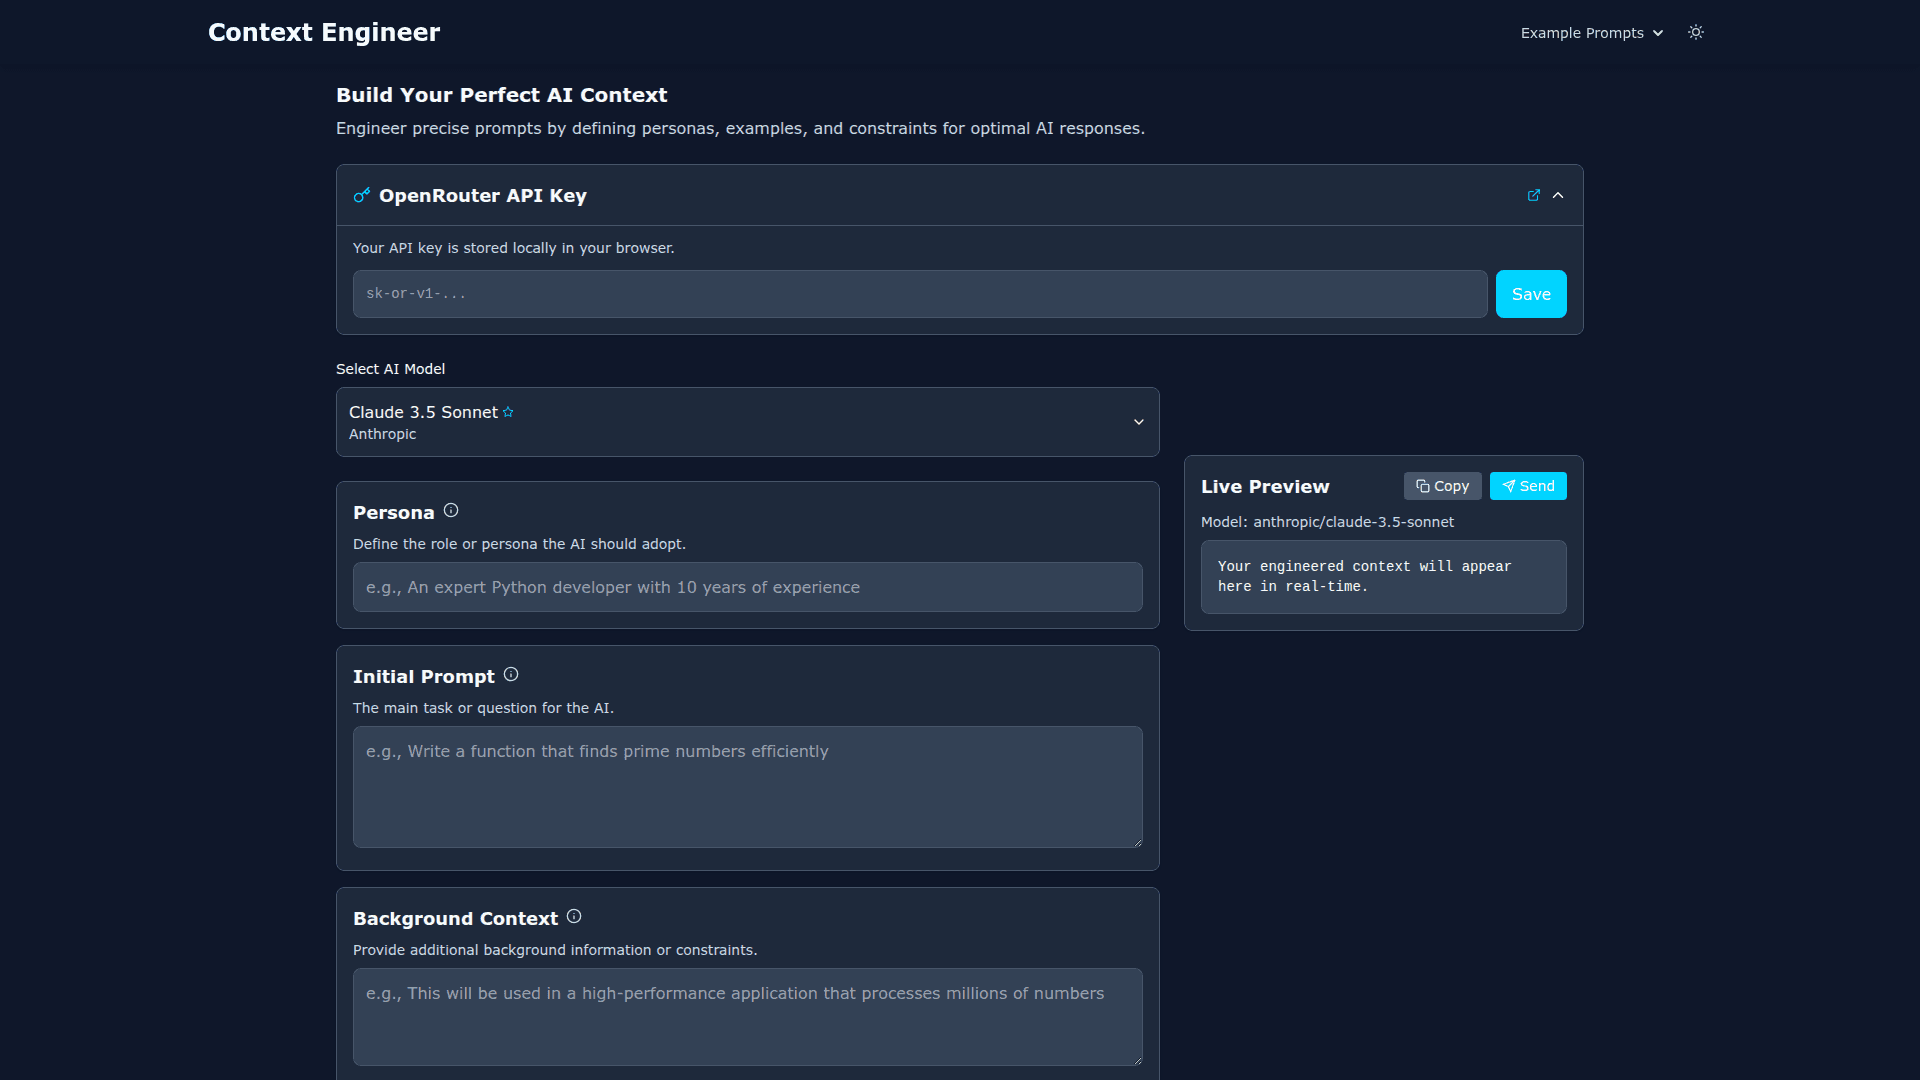Screen dimensions: 1920x1080
Task: Focus the Initial Prompt text area
Action: tap(747, 787)
